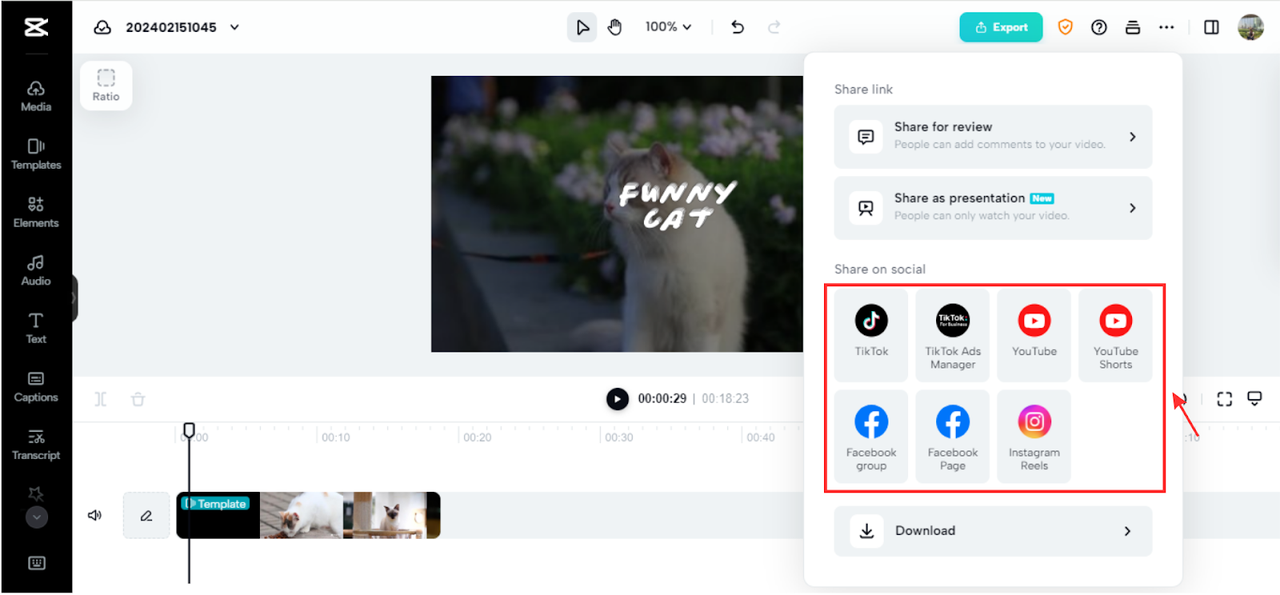This screenshot has height=595, width=1280.
Task: Open the help question mark icon
Action: (1099, 27)
